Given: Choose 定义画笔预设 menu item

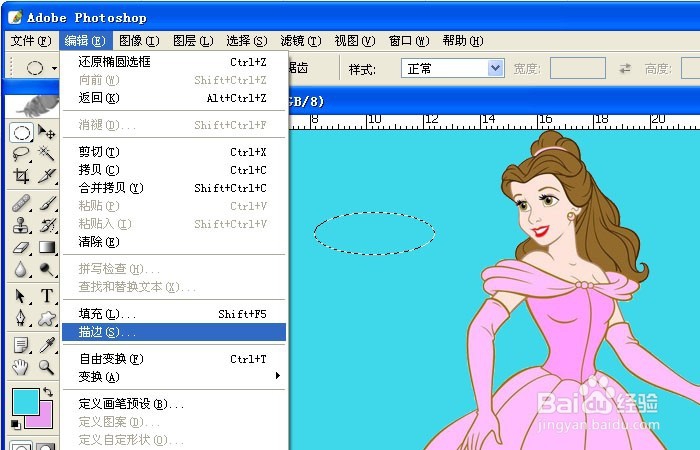Looking at the screenshot, I should point(174,404).
